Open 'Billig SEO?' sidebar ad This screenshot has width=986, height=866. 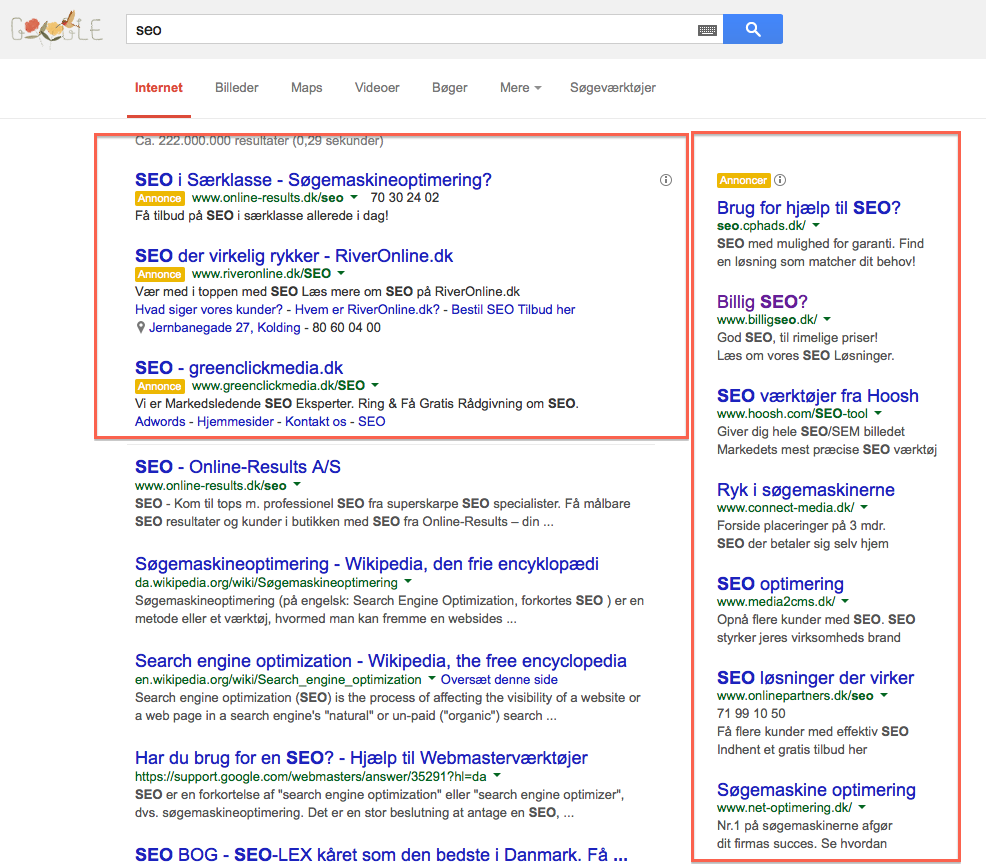click(x=762, y=302)
